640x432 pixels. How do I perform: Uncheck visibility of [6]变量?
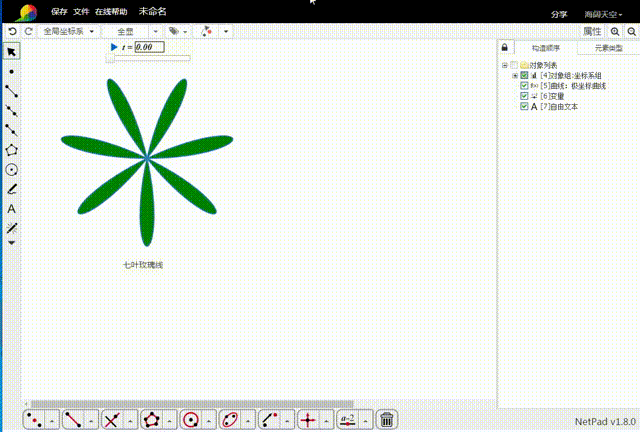click(x=524, y=96)
